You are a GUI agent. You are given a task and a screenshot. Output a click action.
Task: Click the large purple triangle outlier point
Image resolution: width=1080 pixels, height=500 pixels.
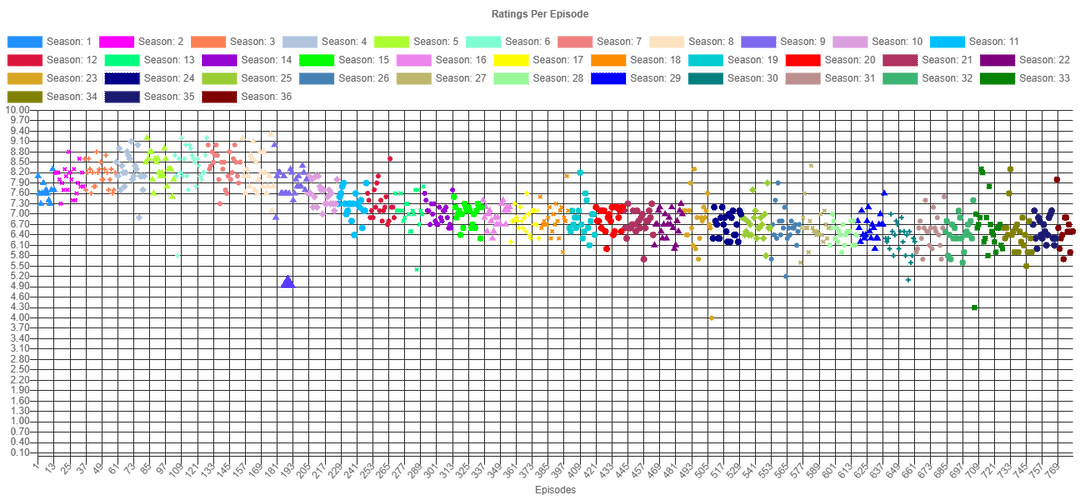coord(287,282)
